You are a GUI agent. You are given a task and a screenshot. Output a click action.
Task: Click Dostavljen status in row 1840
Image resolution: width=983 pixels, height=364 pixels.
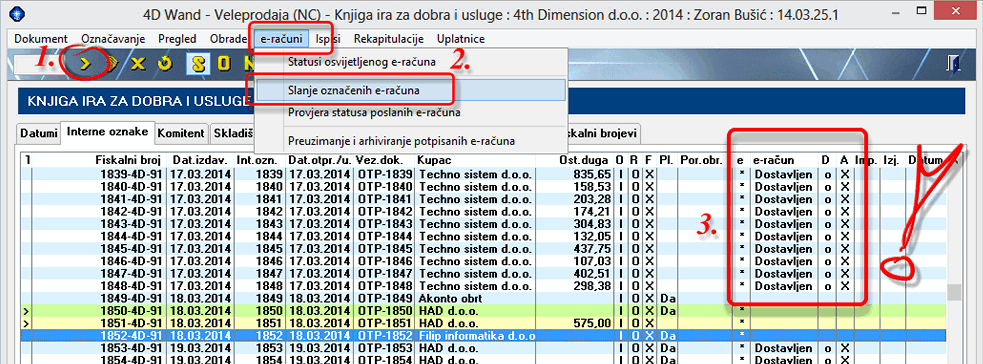(784, 186)
